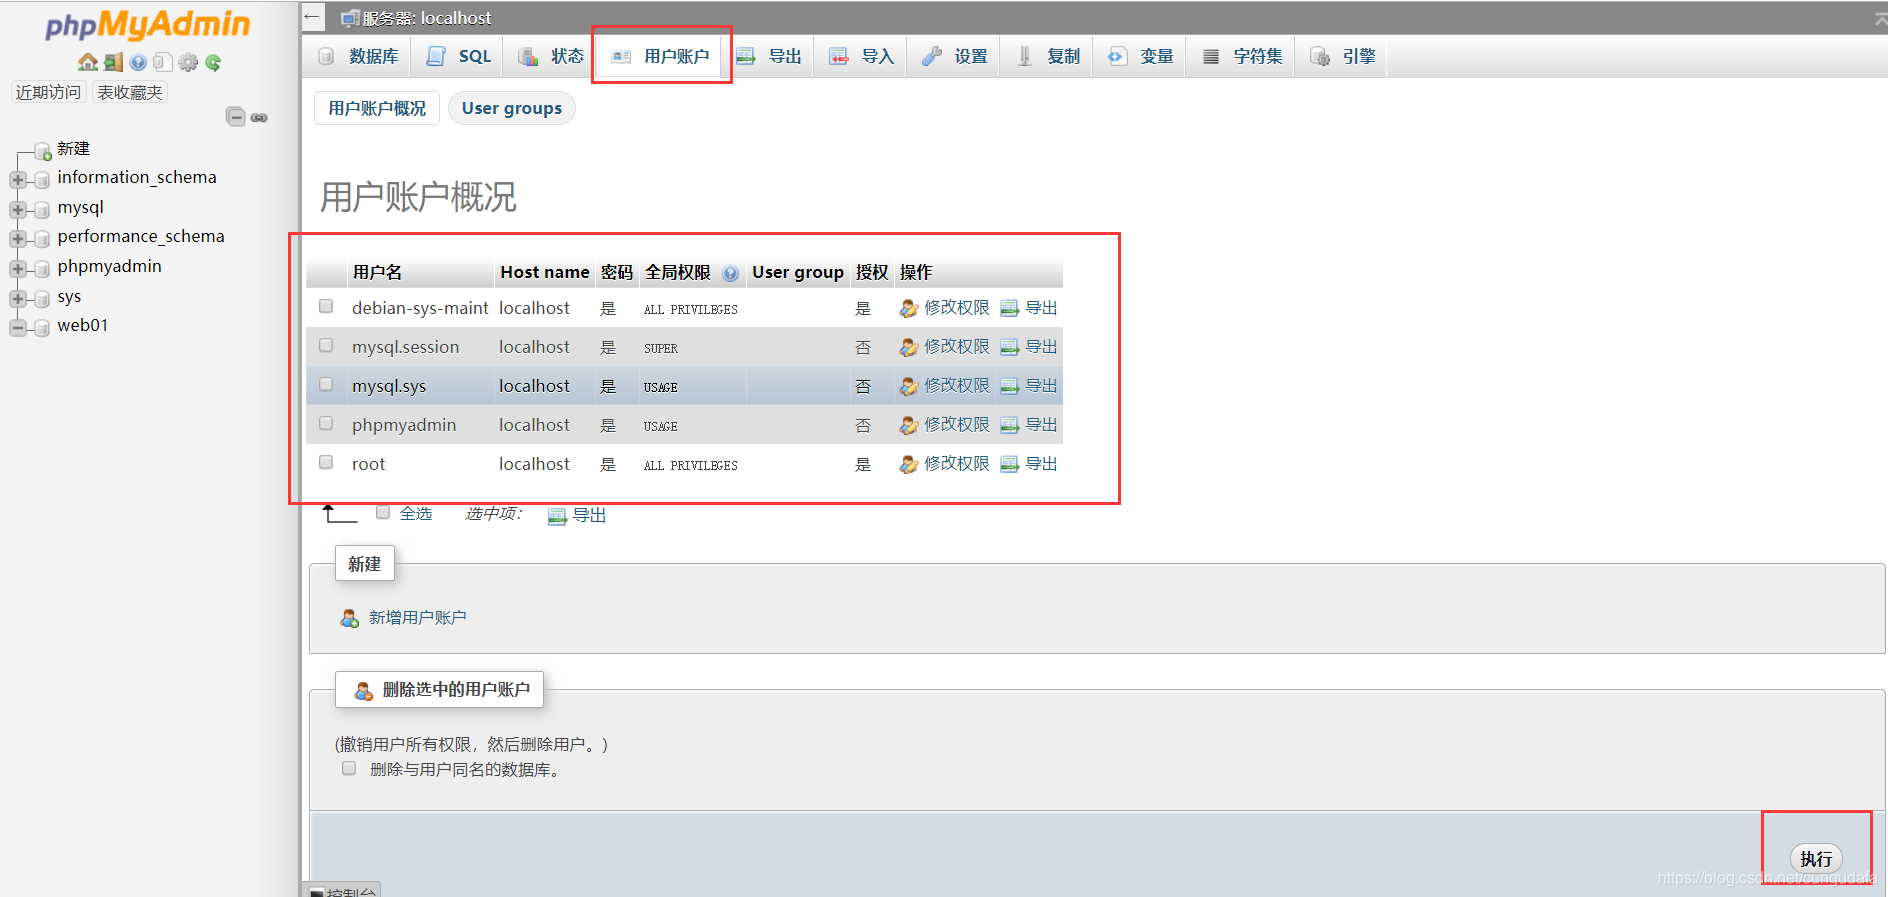Open the 数据库 (Databases) tab

pos(359,56)
